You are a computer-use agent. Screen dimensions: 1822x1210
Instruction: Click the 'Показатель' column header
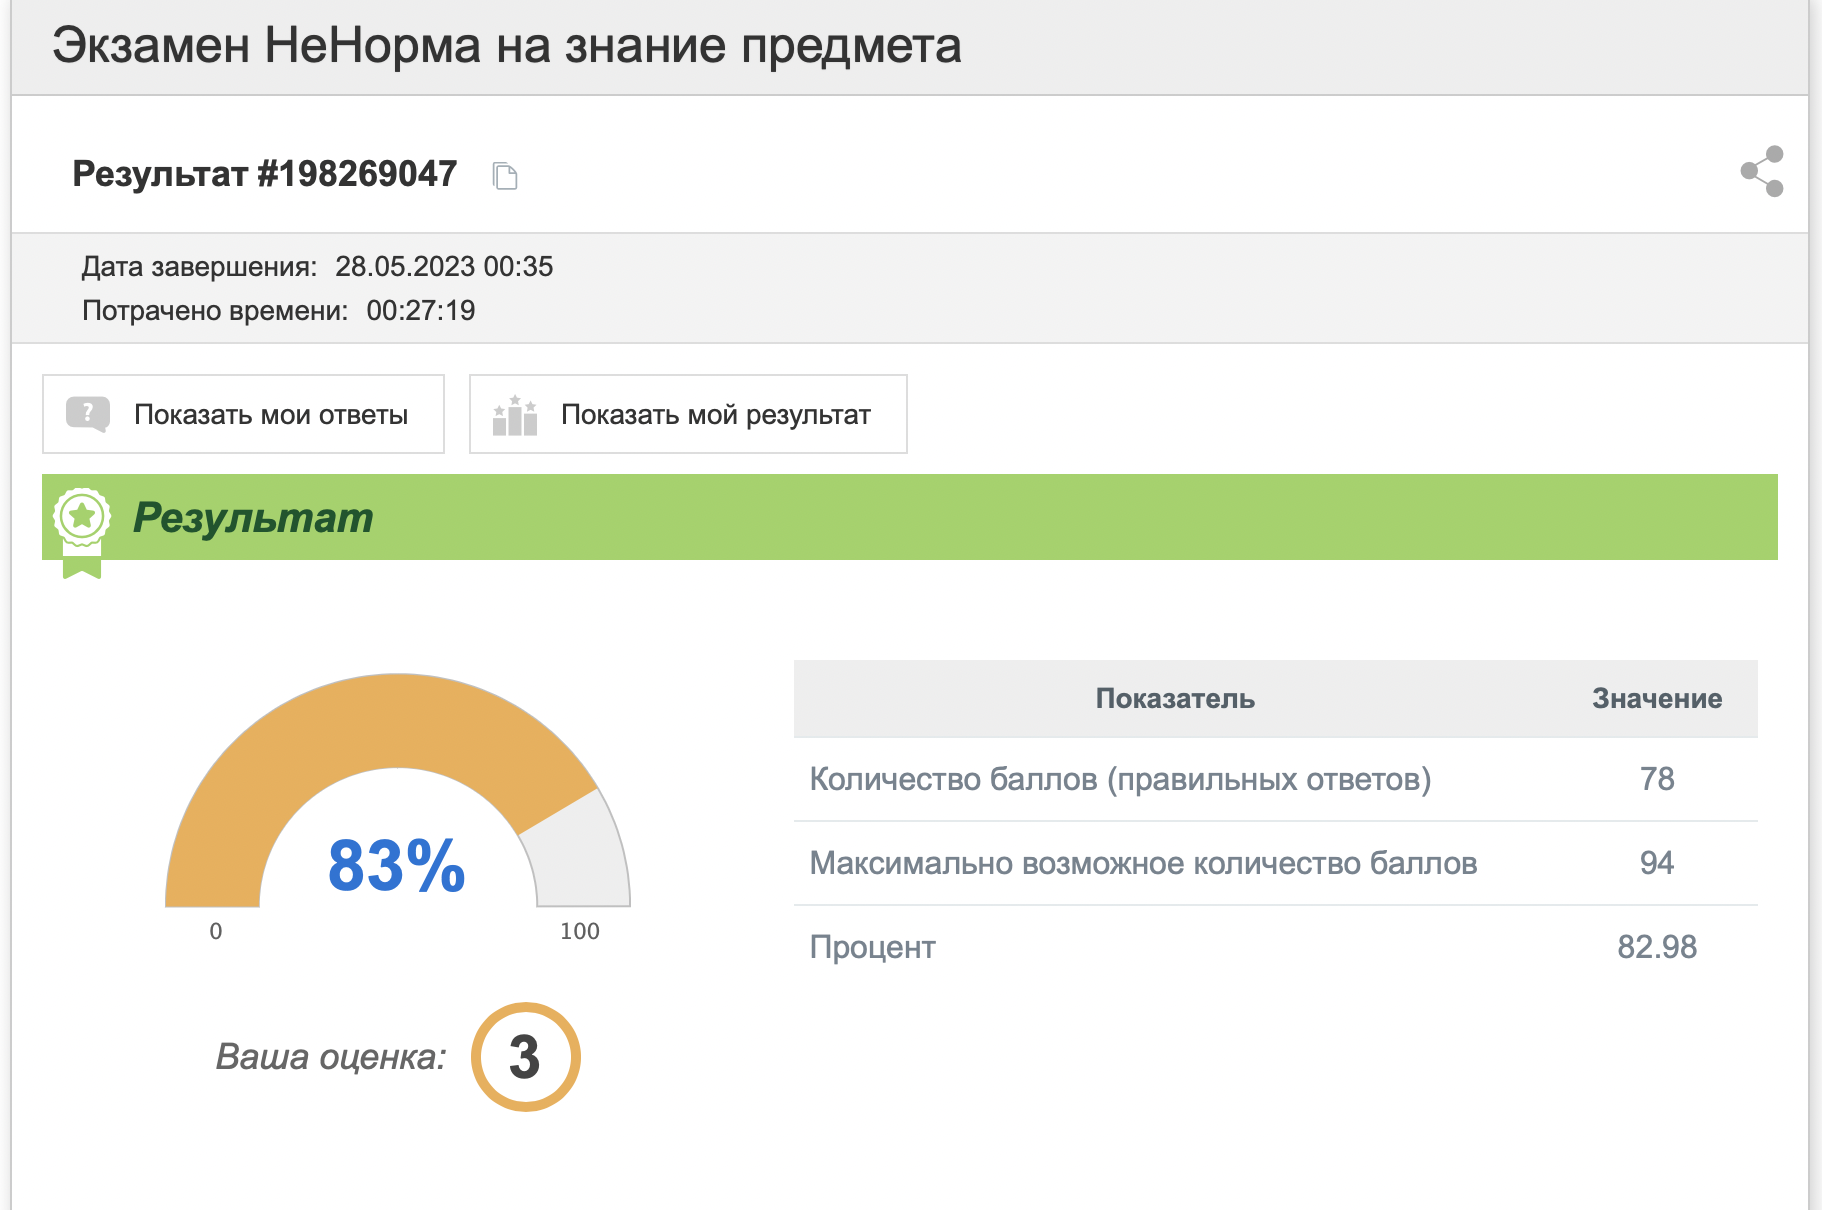click(x=1175, y=699)
